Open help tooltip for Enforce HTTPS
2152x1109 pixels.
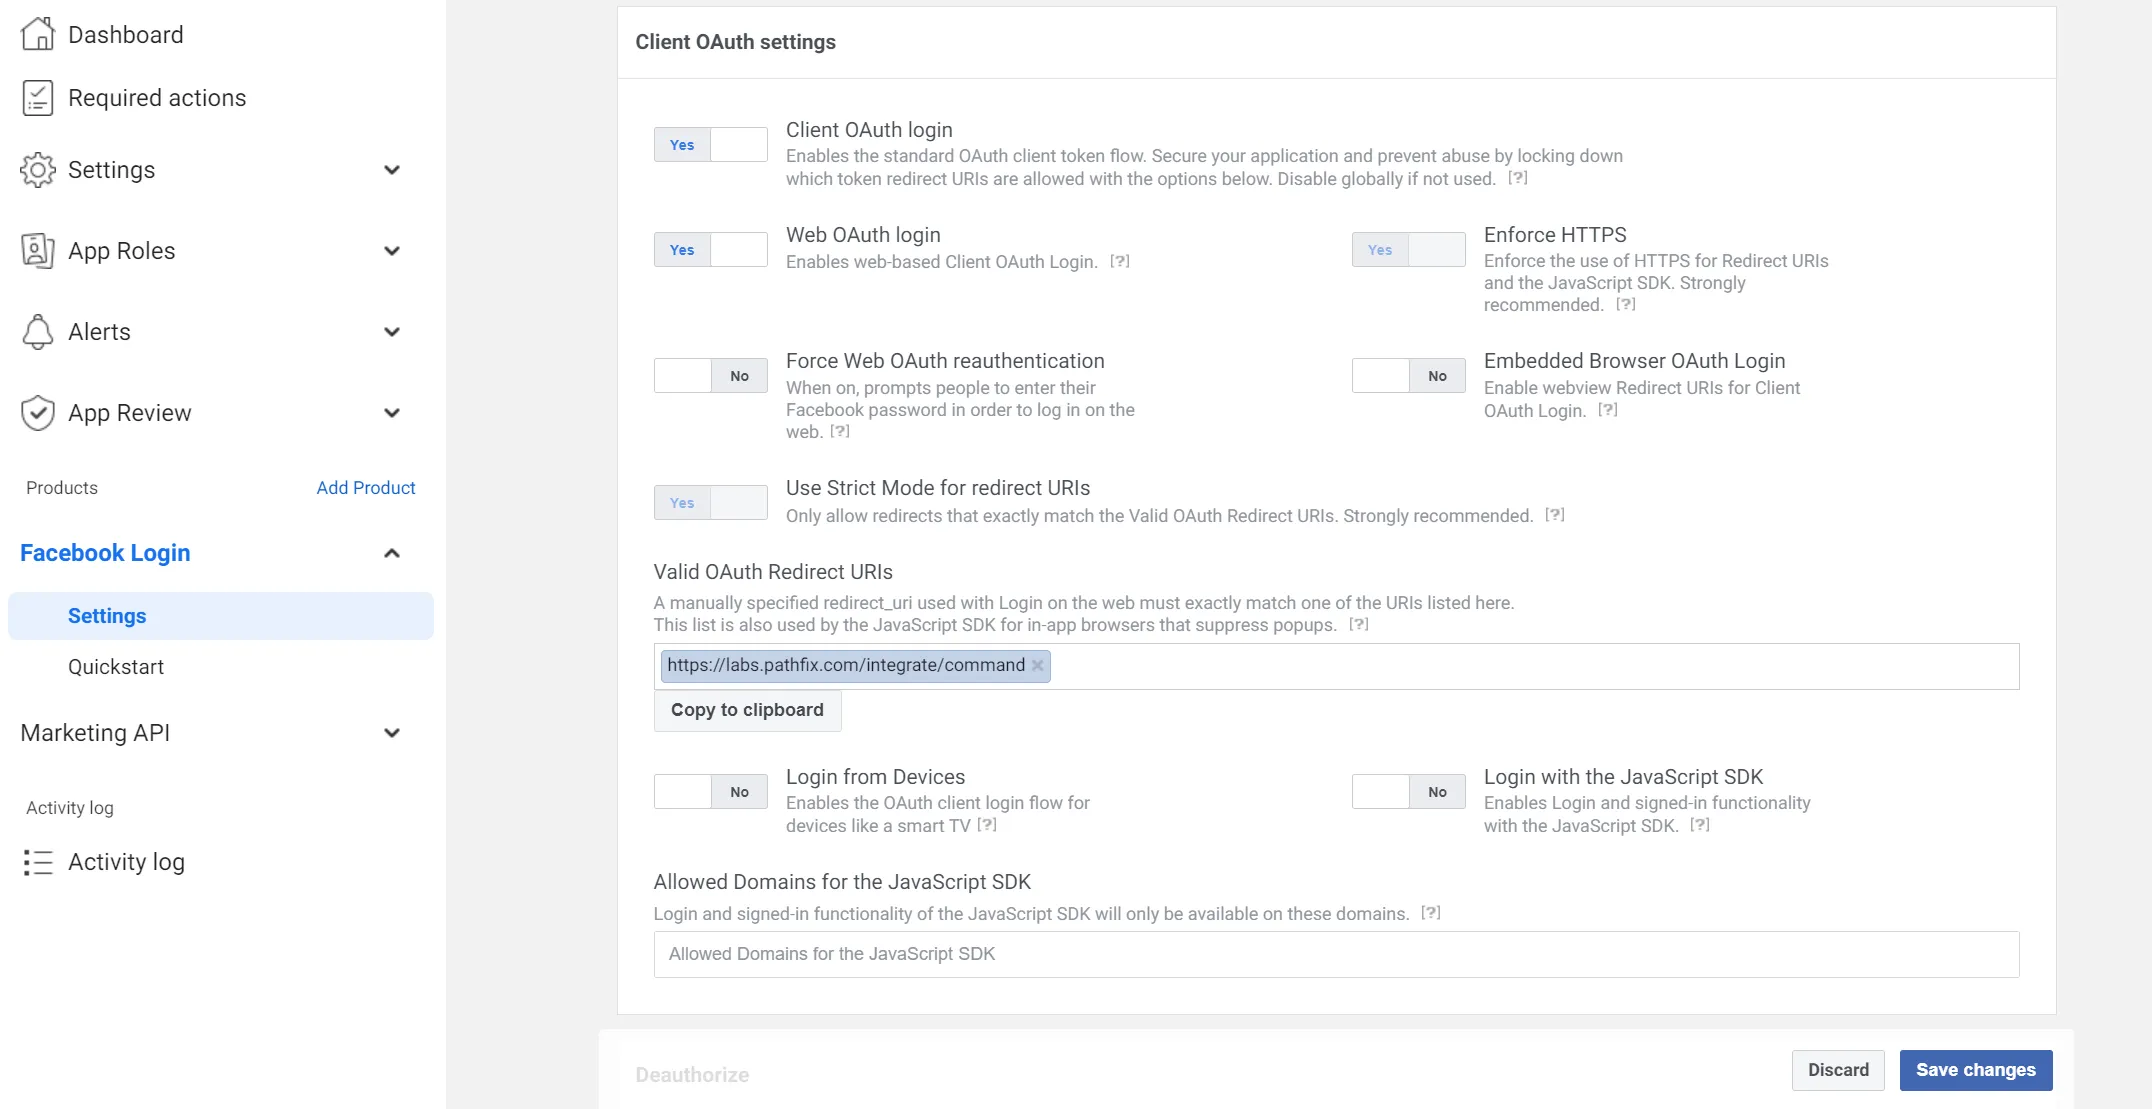[x=1626, y=304]
